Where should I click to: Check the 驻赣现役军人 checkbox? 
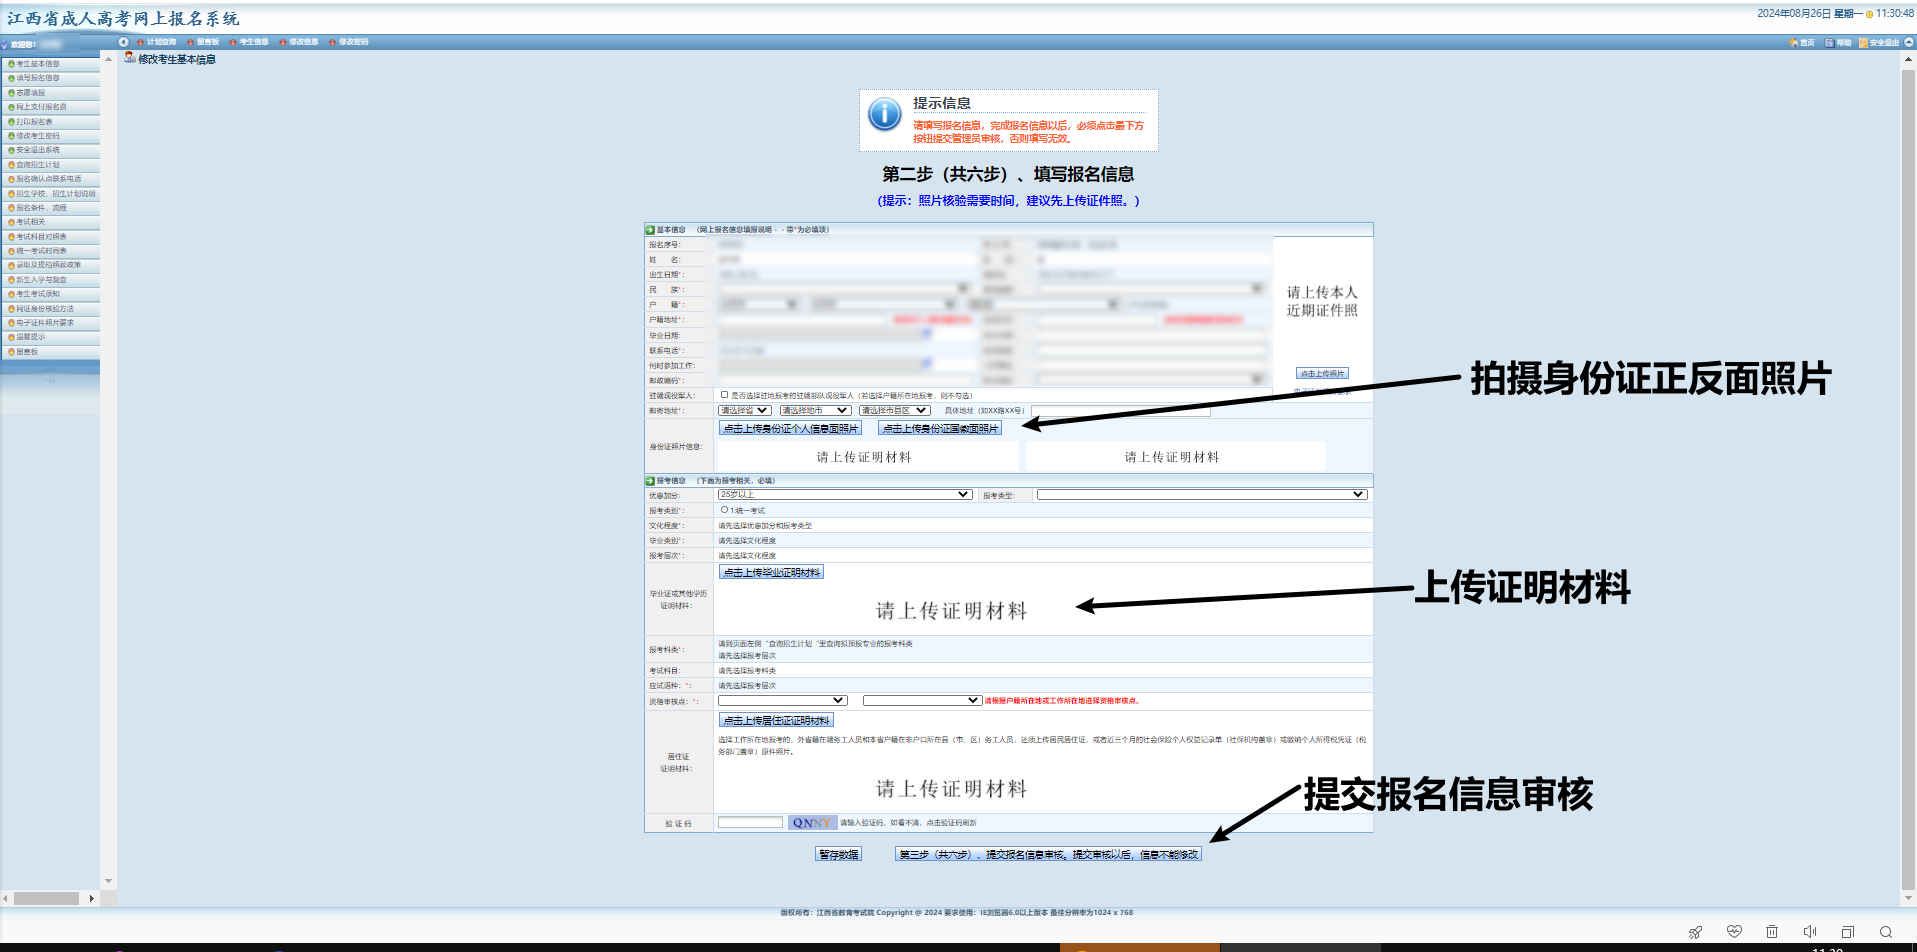(725, 395)
